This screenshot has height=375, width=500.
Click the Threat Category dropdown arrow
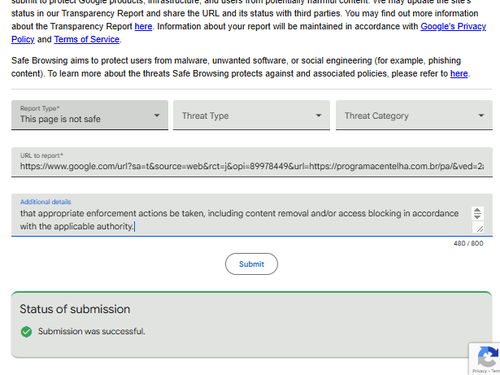coord(481,115)
